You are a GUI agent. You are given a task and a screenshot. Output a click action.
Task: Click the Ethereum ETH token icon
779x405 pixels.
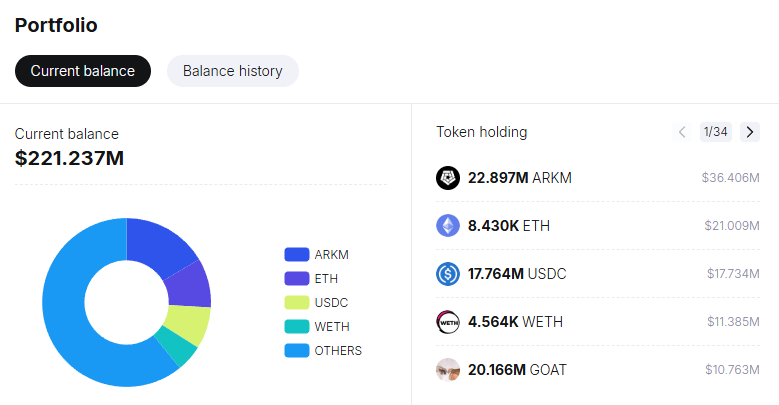click(448, 226)
